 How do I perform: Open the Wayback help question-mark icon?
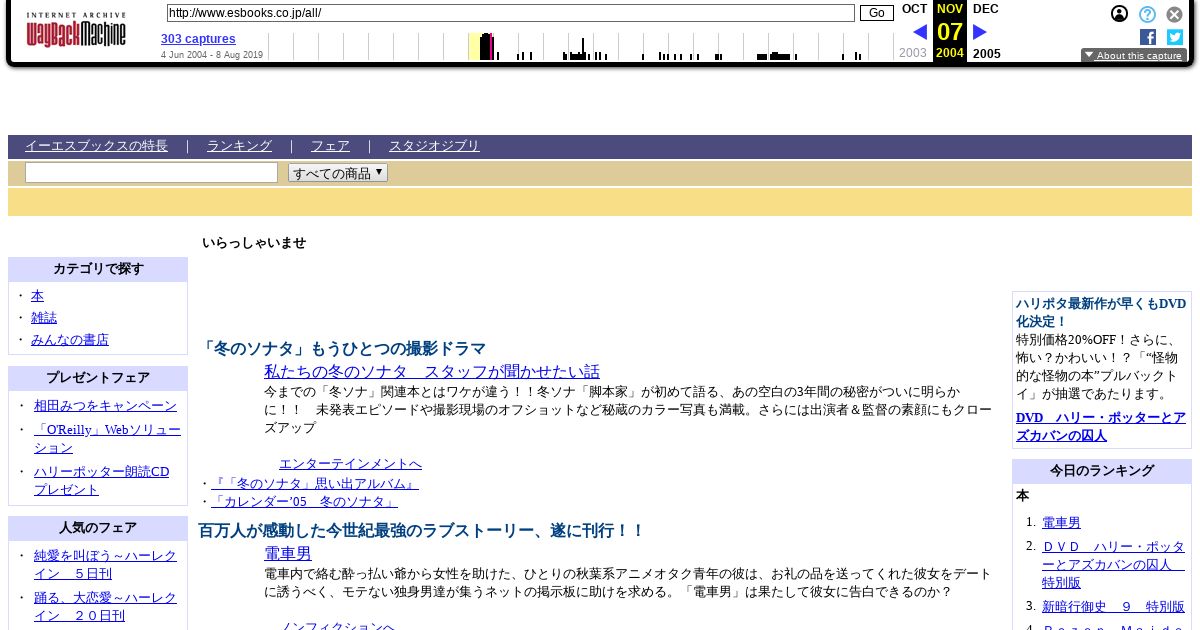[x=1147, y=14]
